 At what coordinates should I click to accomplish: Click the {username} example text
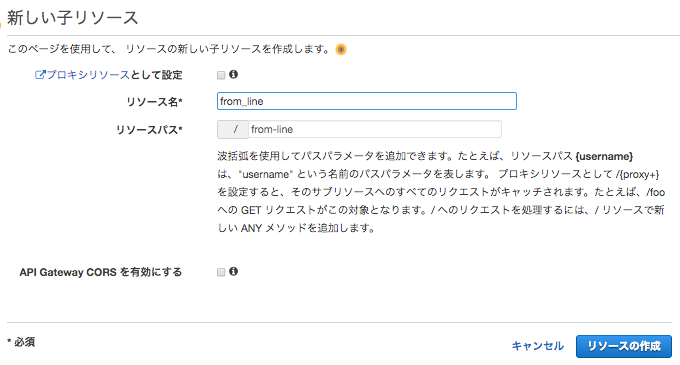coord(604,156)
